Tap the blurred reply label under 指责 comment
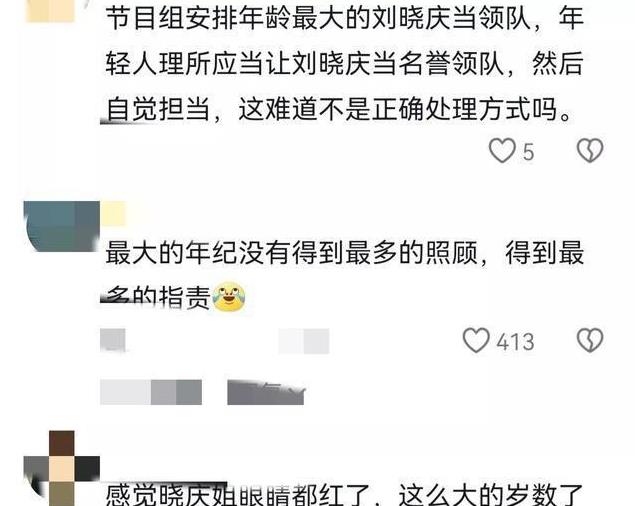The image size is (635, 506). (x=304, y=341)
